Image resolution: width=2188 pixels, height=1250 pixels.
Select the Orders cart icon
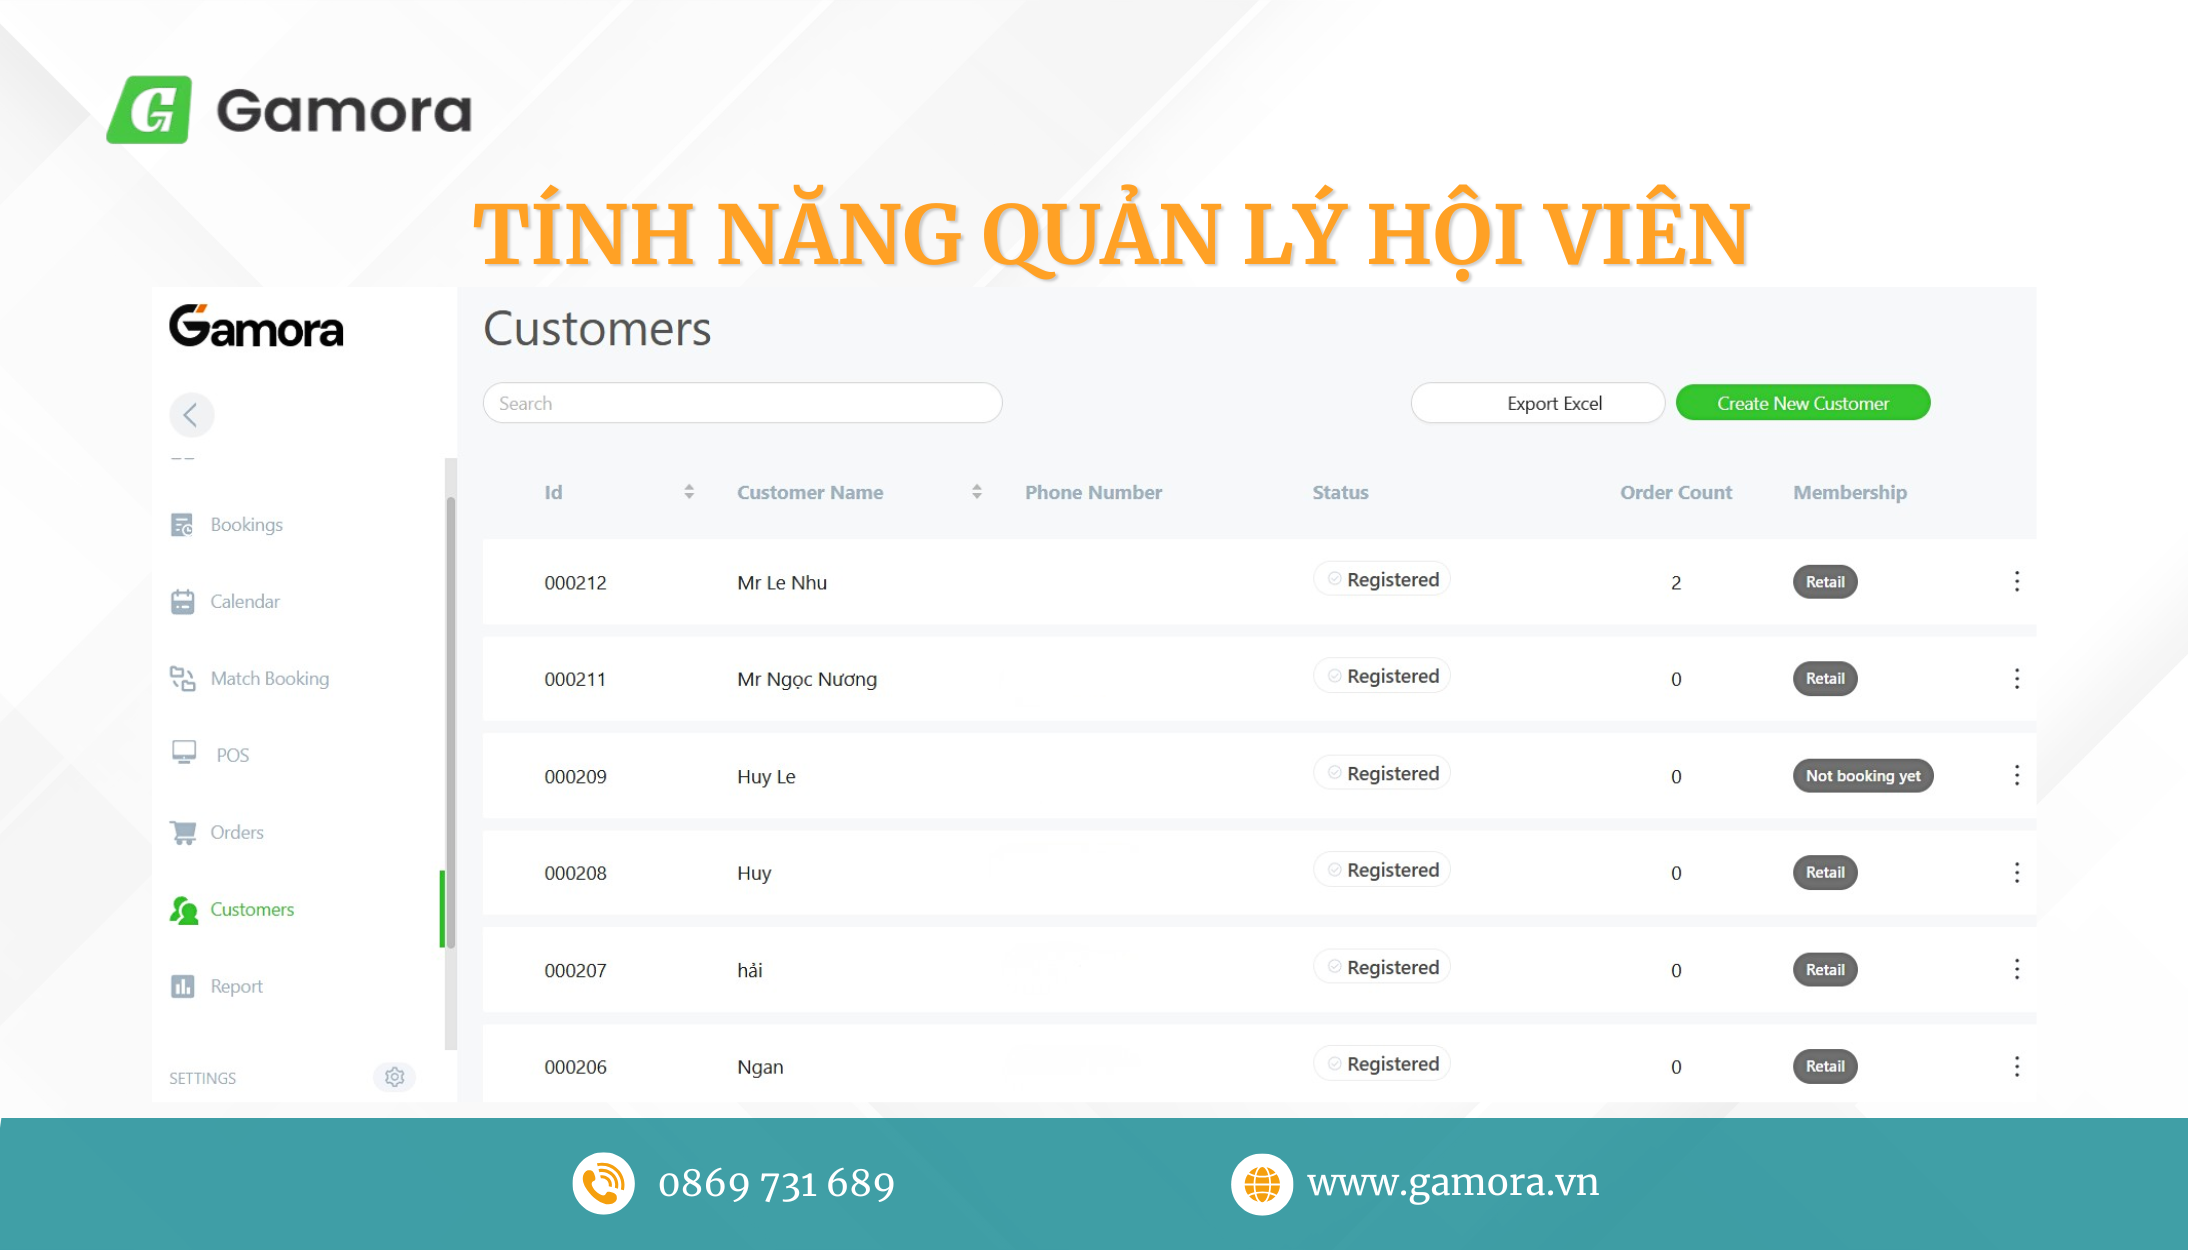pyautogui.click(x=183, y=831)
